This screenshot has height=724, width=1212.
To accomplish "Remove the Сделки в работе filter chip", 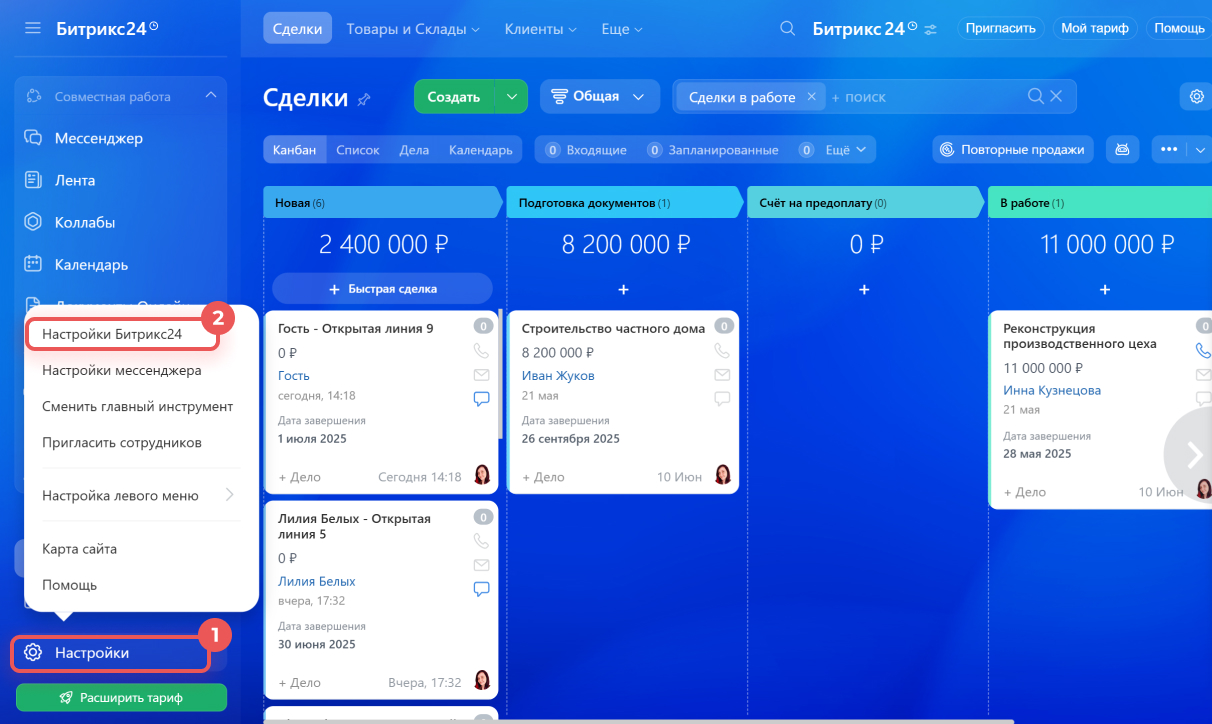I will point(811,97).
